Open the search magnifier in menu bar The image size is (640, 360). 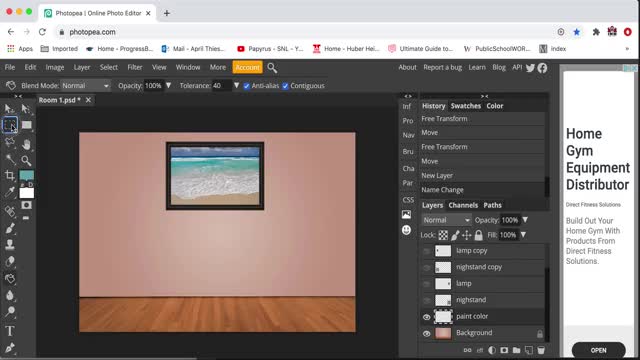point(272,68)
